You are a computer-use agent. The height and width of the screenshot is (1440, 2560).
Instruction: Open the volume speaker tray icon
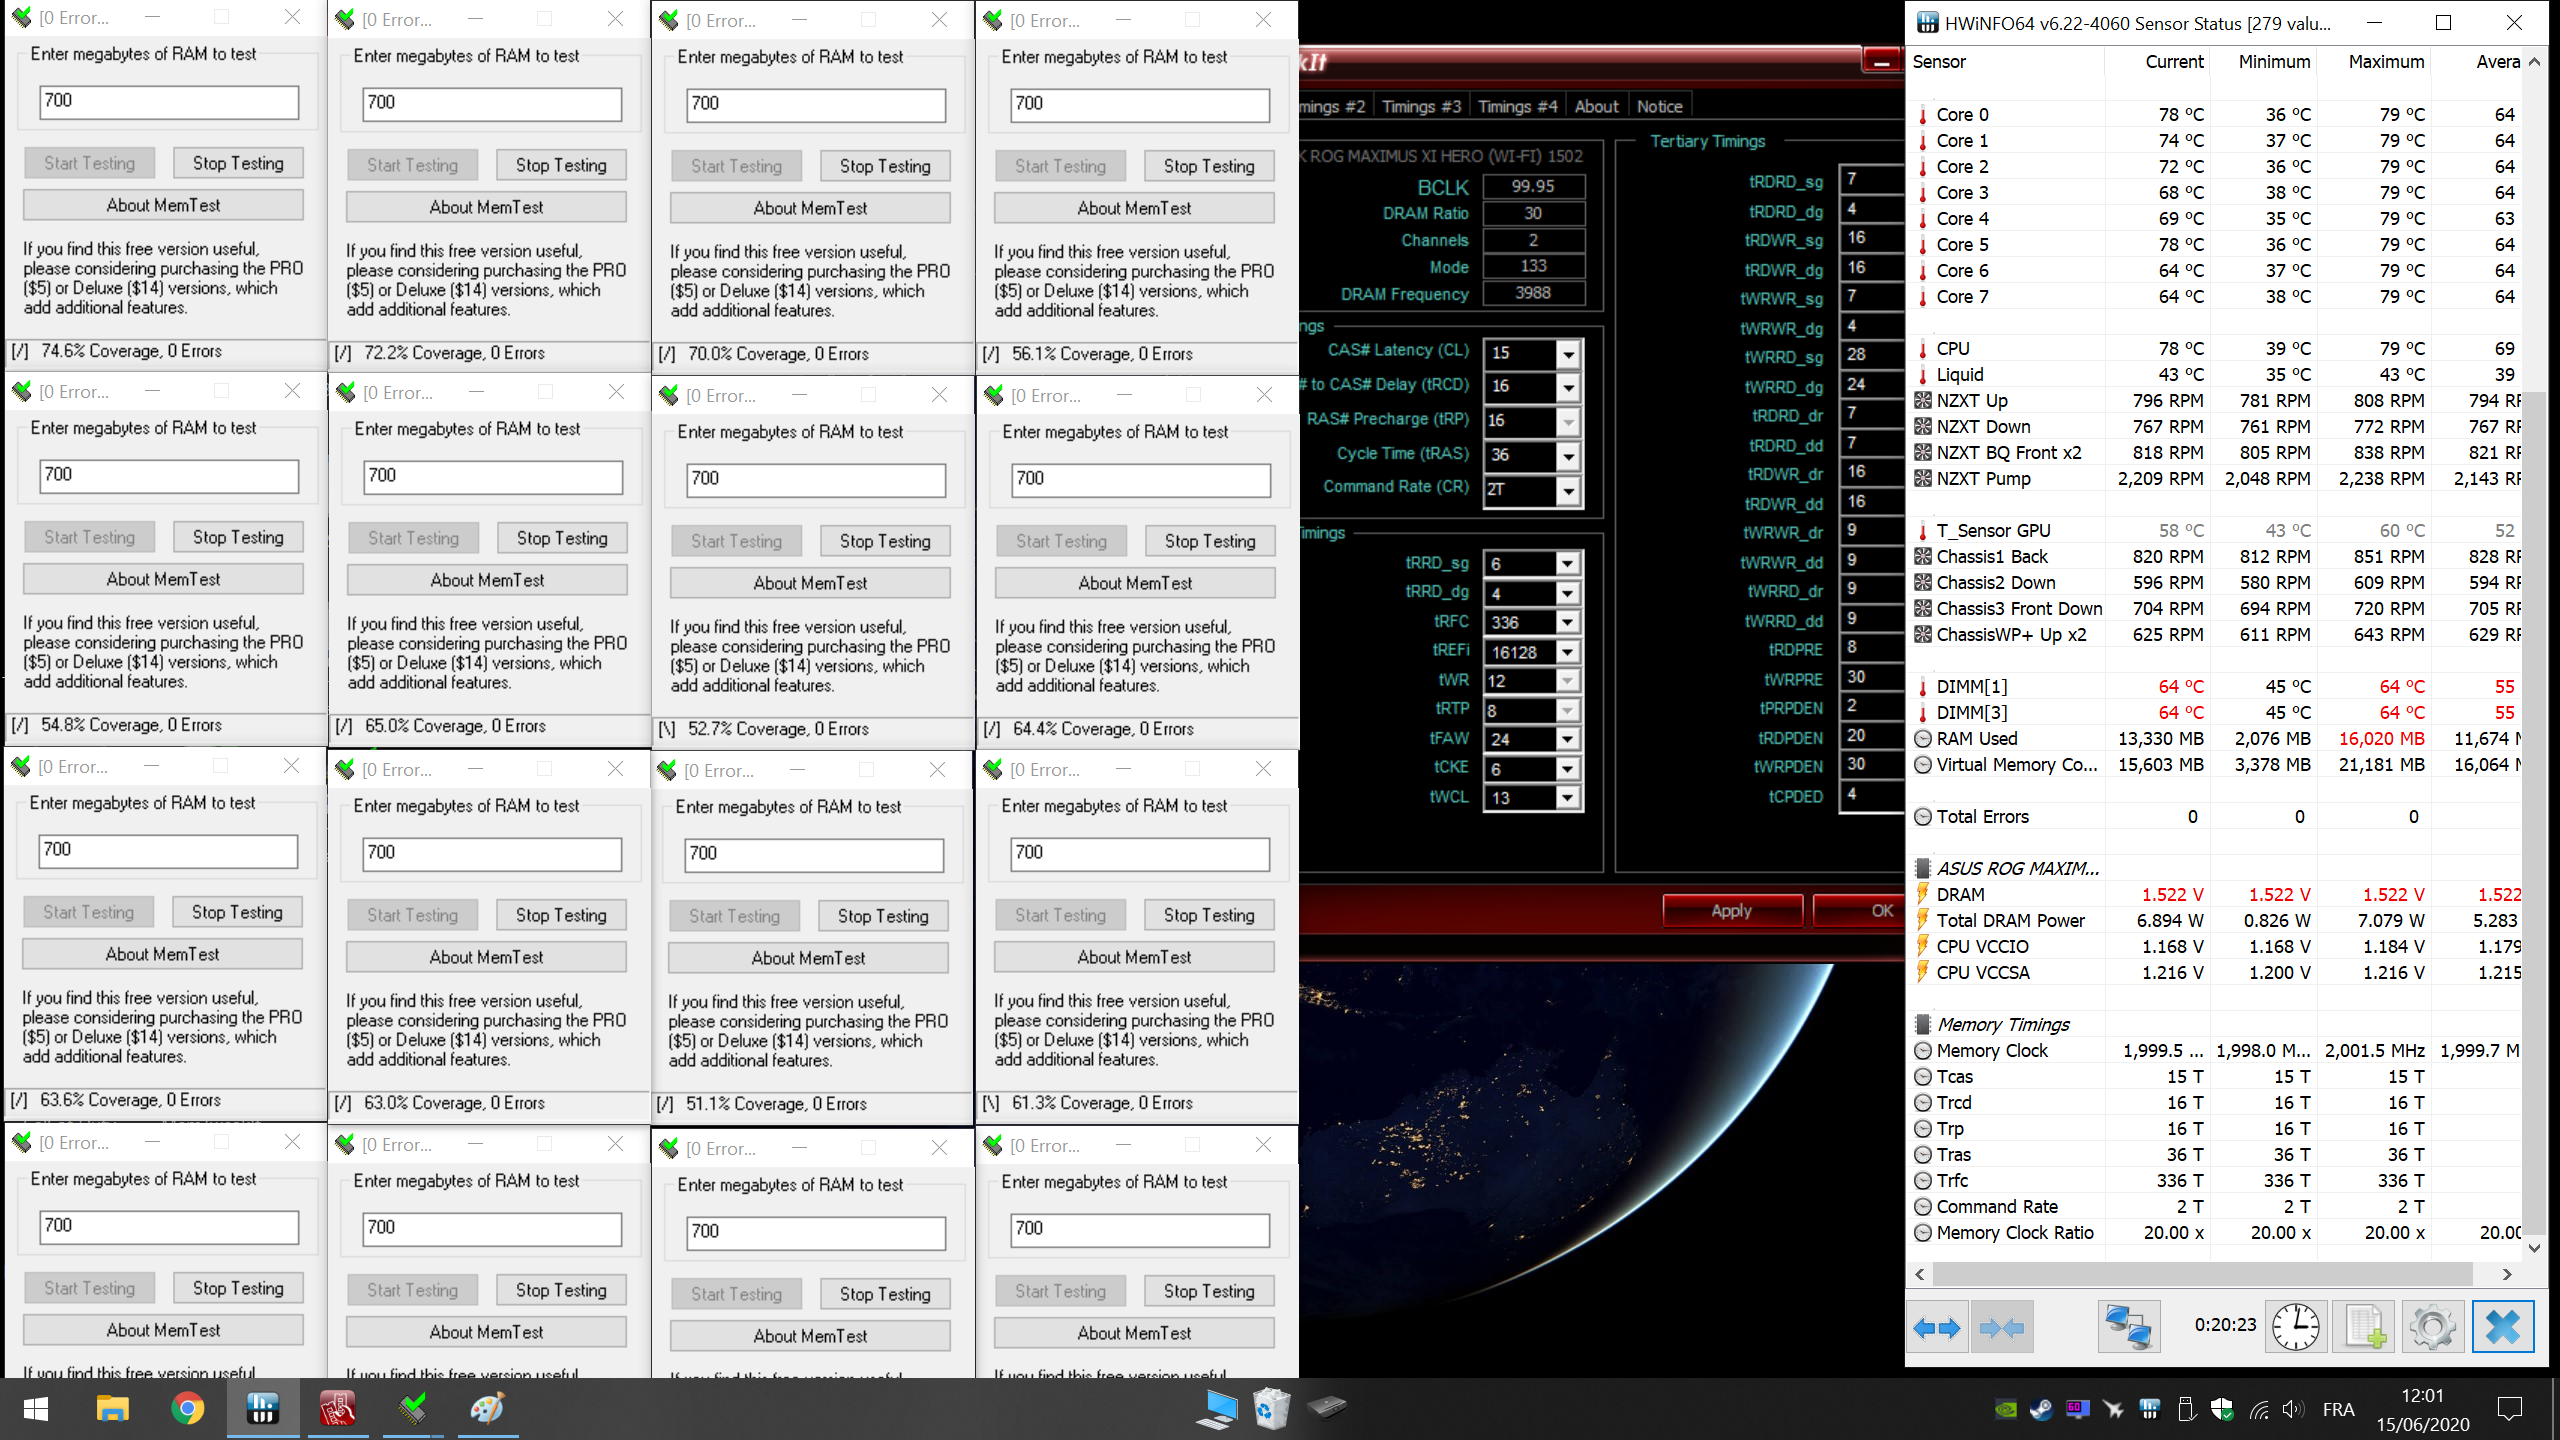coord(2294,1410)
